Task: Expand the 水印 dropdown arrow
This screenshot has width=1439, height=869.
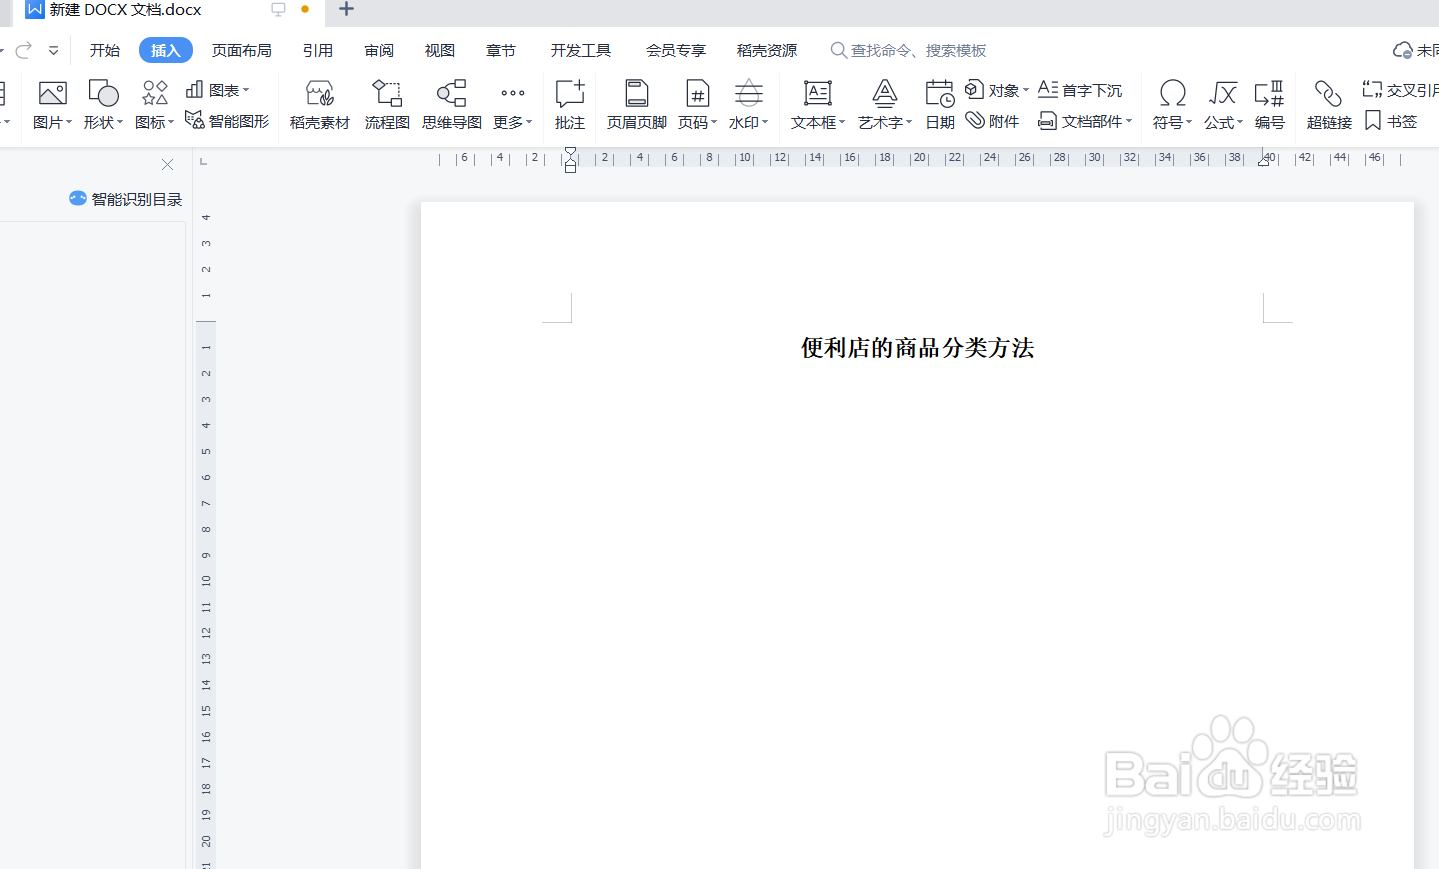Action: point(765,122)
